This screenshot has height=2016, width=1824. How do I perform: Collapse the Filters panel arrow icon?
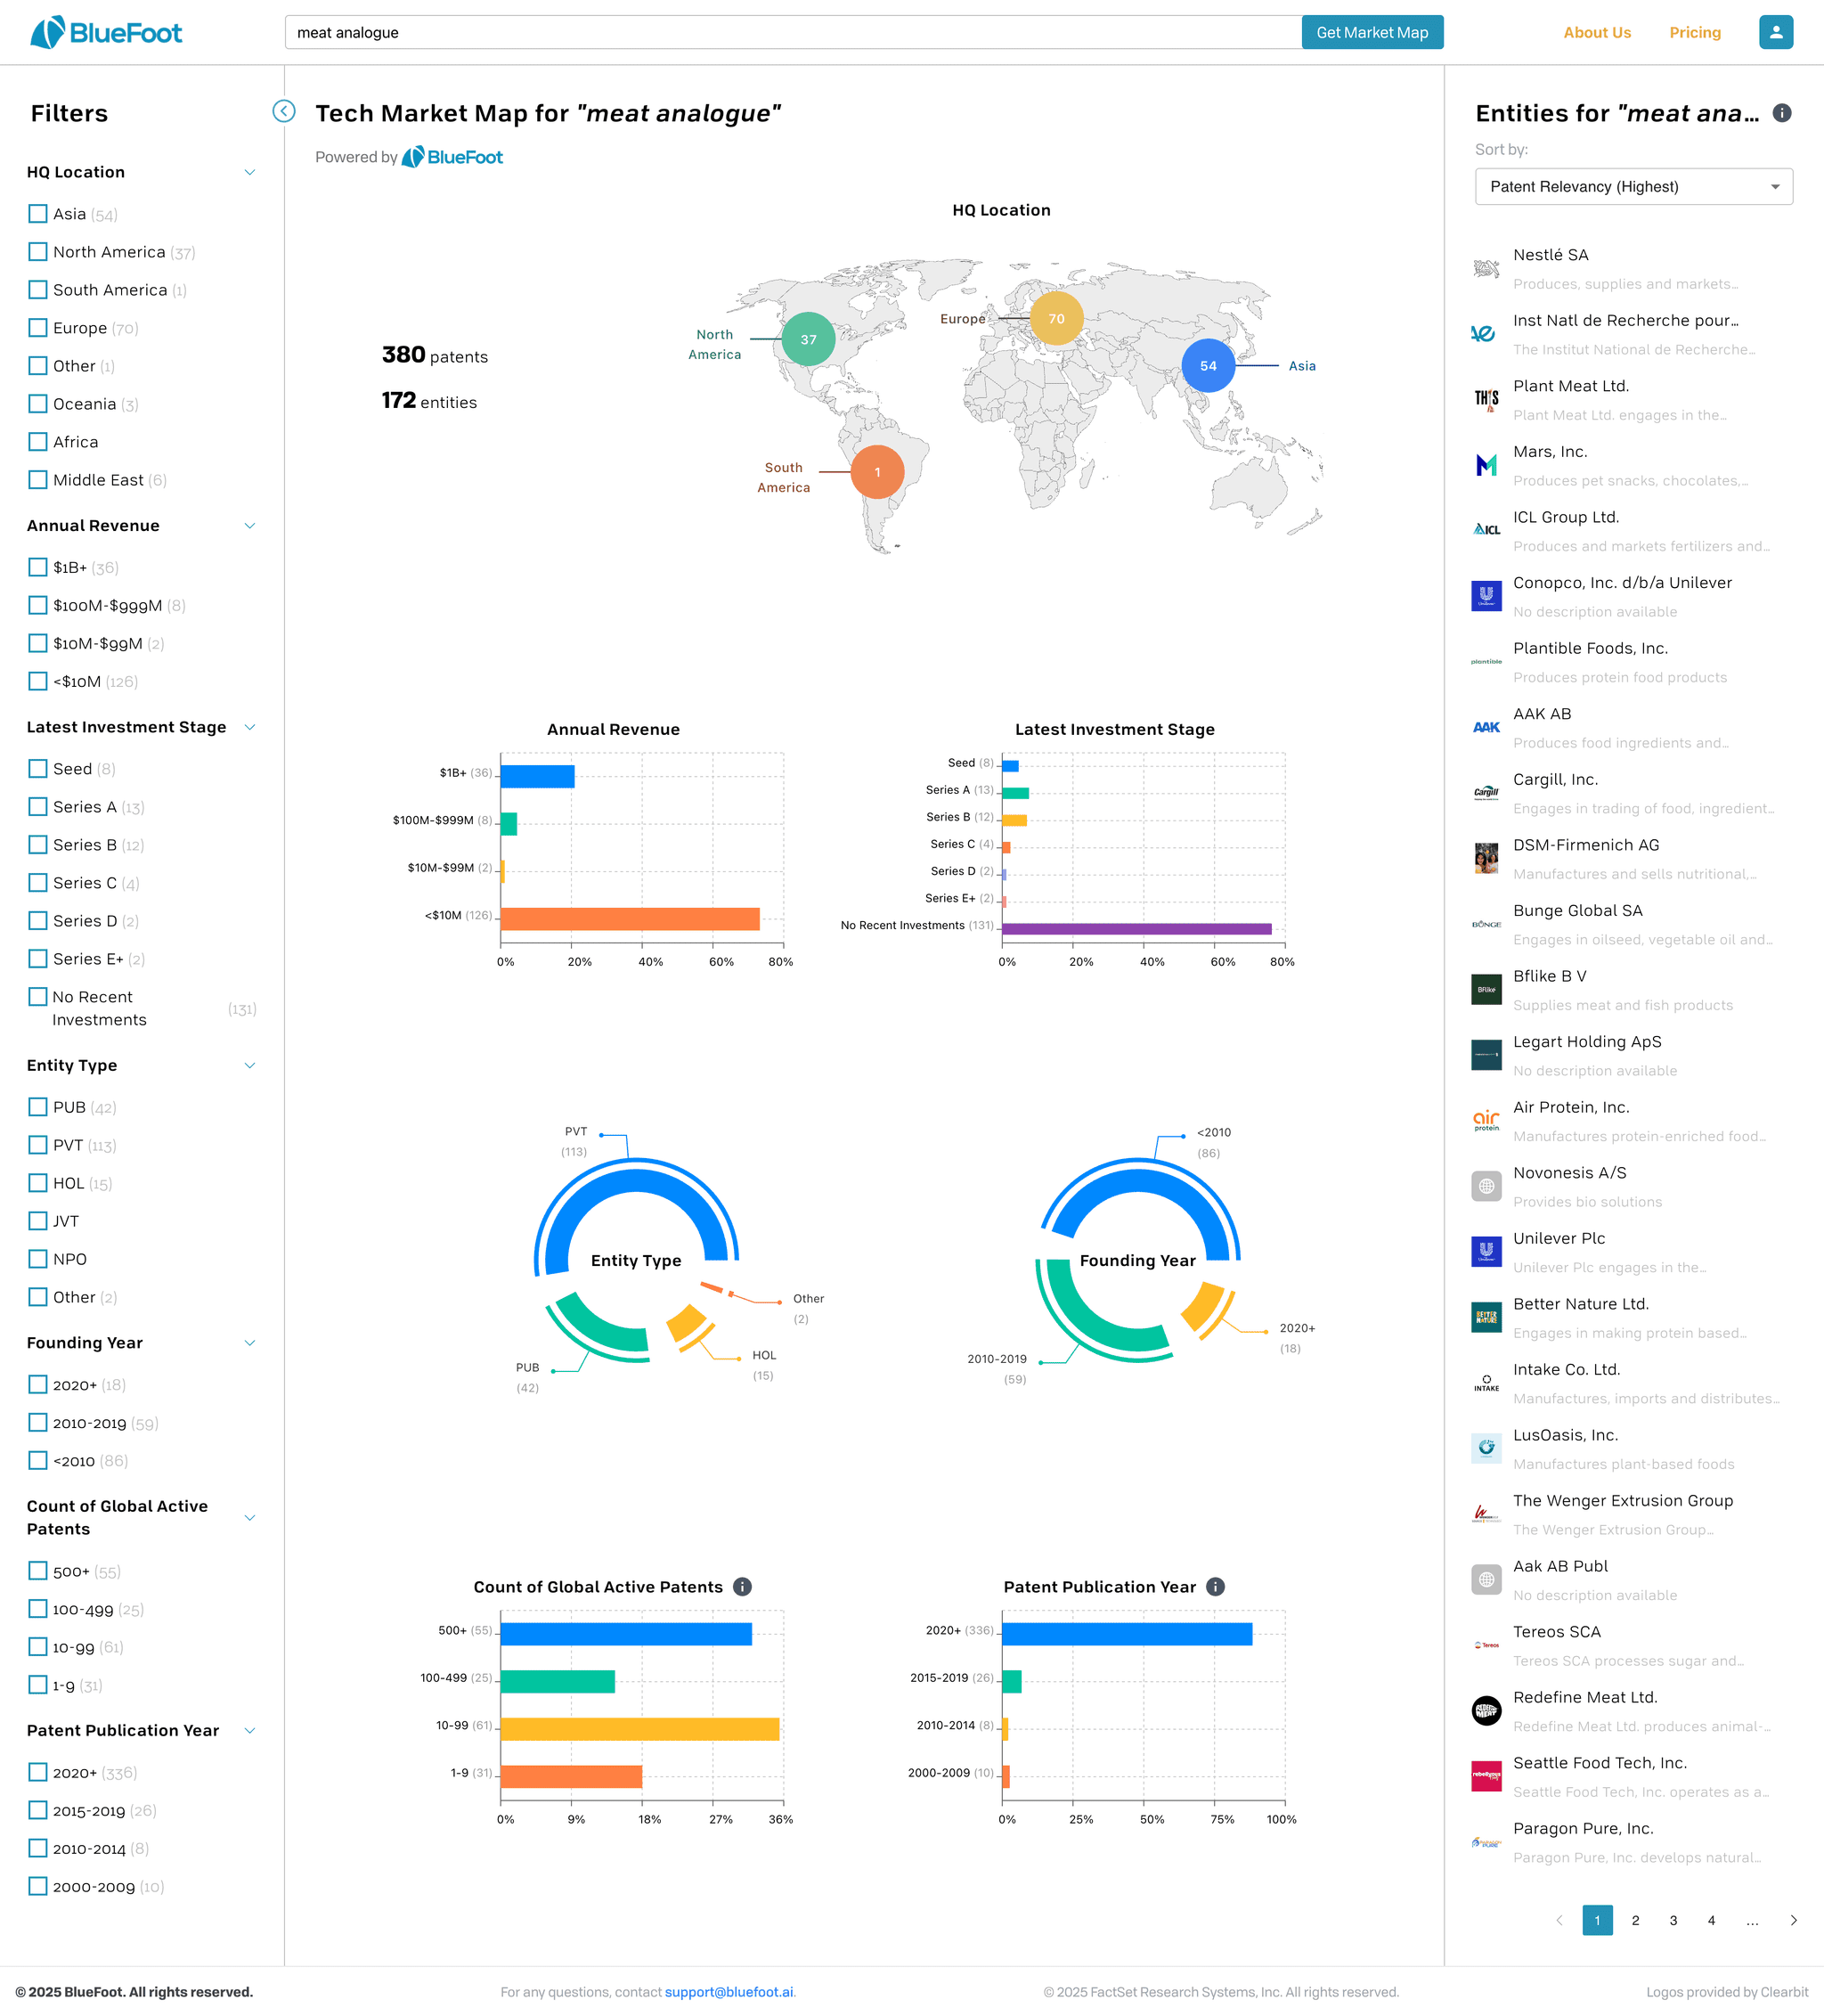click(x=284, y=111)
